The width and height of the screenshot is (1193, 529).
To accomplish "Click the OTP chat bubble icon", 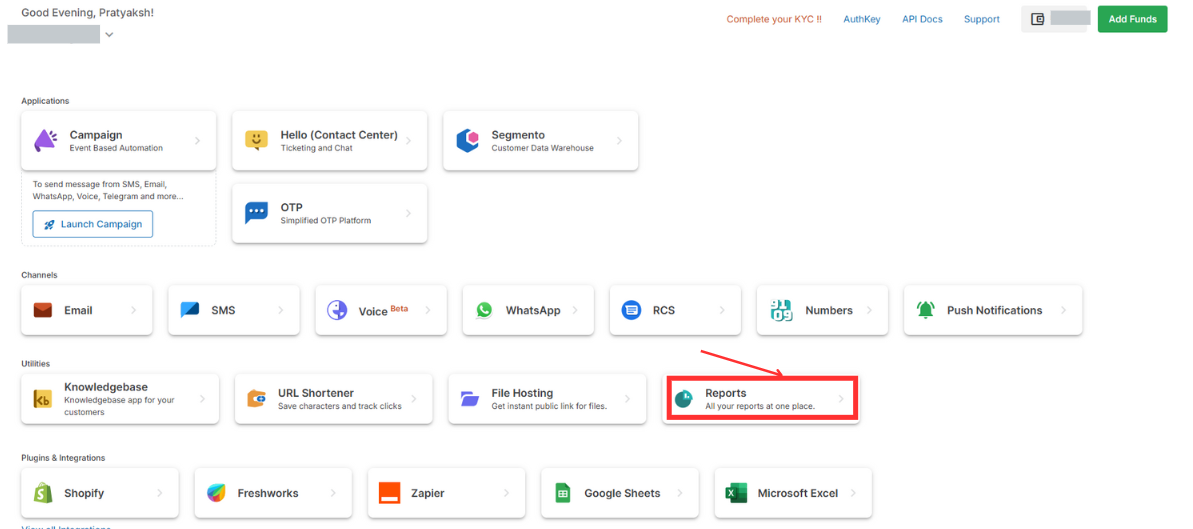I will [256, 212].
